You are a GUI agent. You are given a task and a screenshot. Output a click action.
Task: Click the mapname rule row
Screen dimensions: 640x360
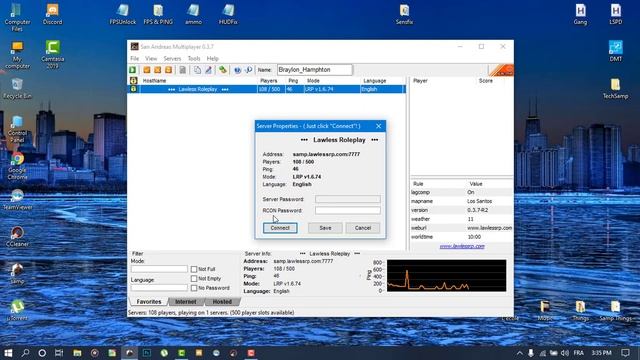coord(462,201)
